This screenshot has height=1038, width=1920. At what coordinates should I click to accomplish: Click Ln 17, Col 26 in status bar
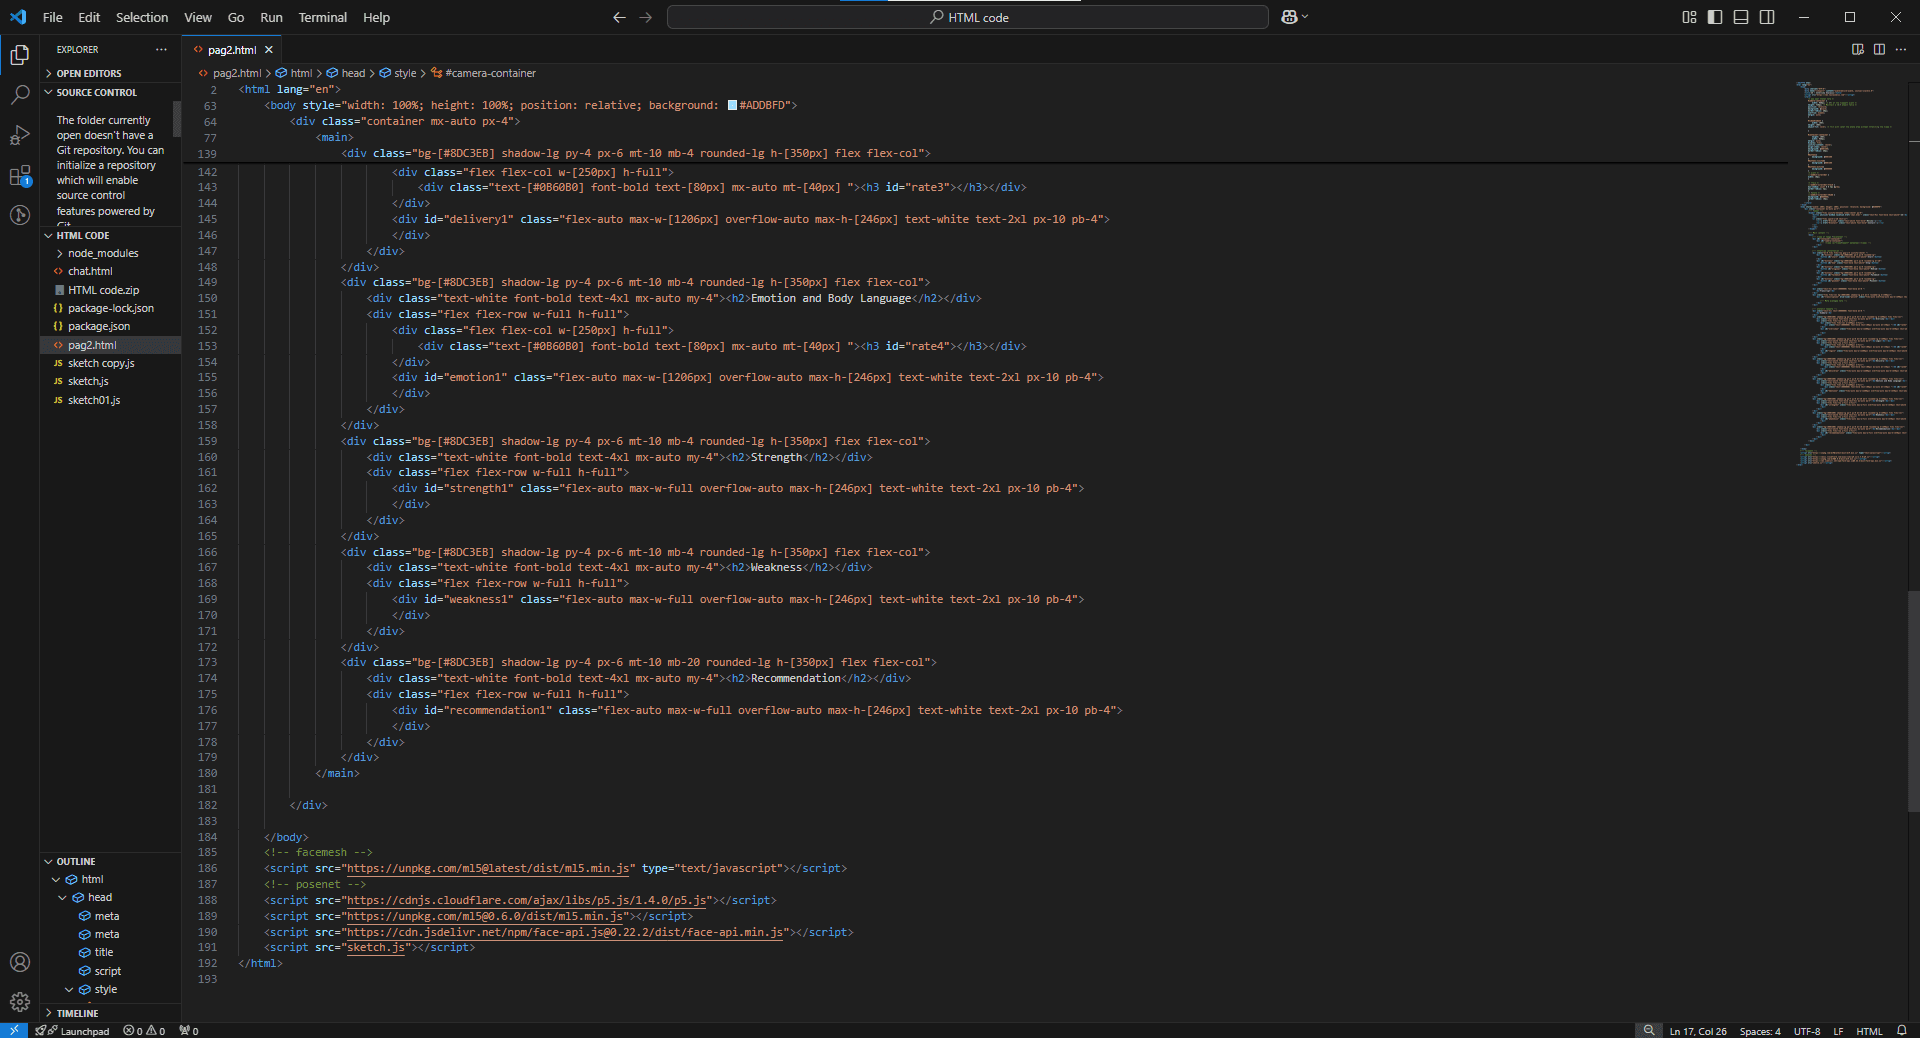(1698, 1031)
